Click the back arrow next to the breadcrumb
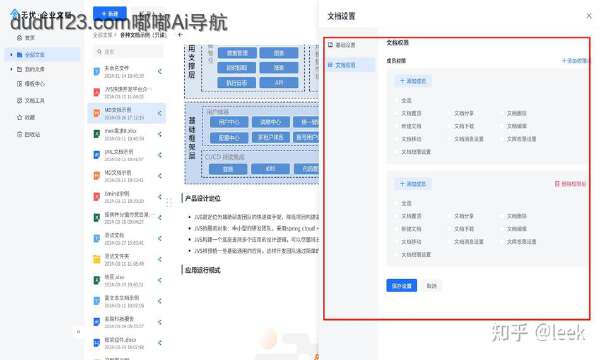600x360 pixels. (x=180, y=35)
